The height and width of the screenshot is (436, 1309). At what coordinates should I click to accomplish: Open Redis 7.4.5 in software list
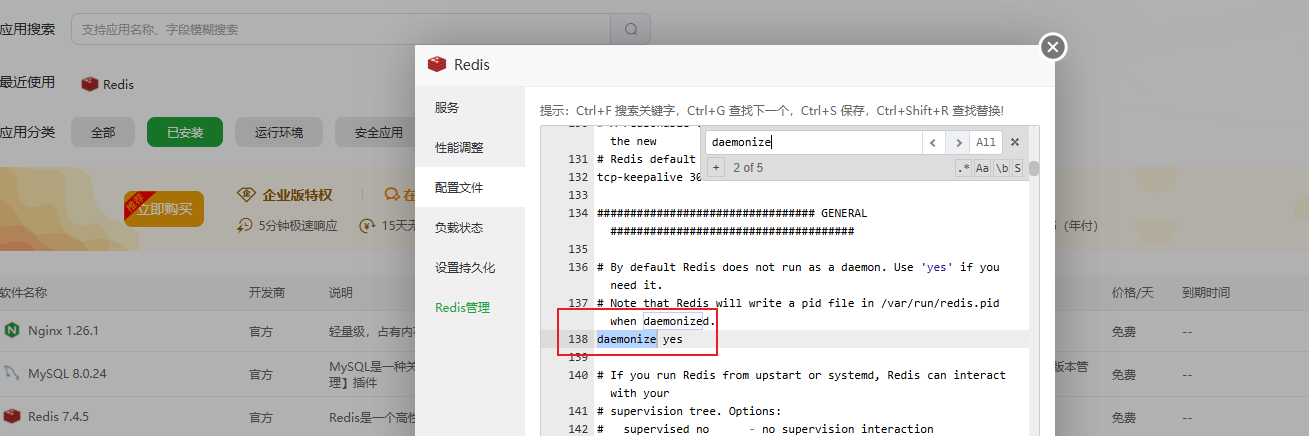coord(59,416)
